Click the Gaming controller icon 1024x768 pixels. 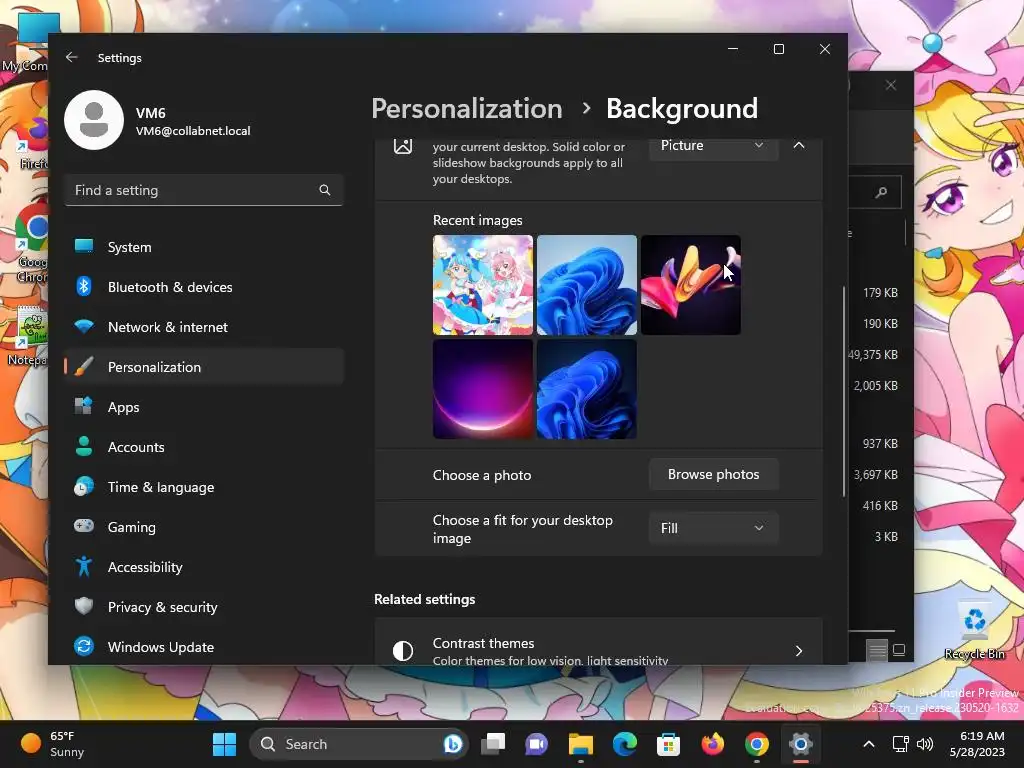84,526
